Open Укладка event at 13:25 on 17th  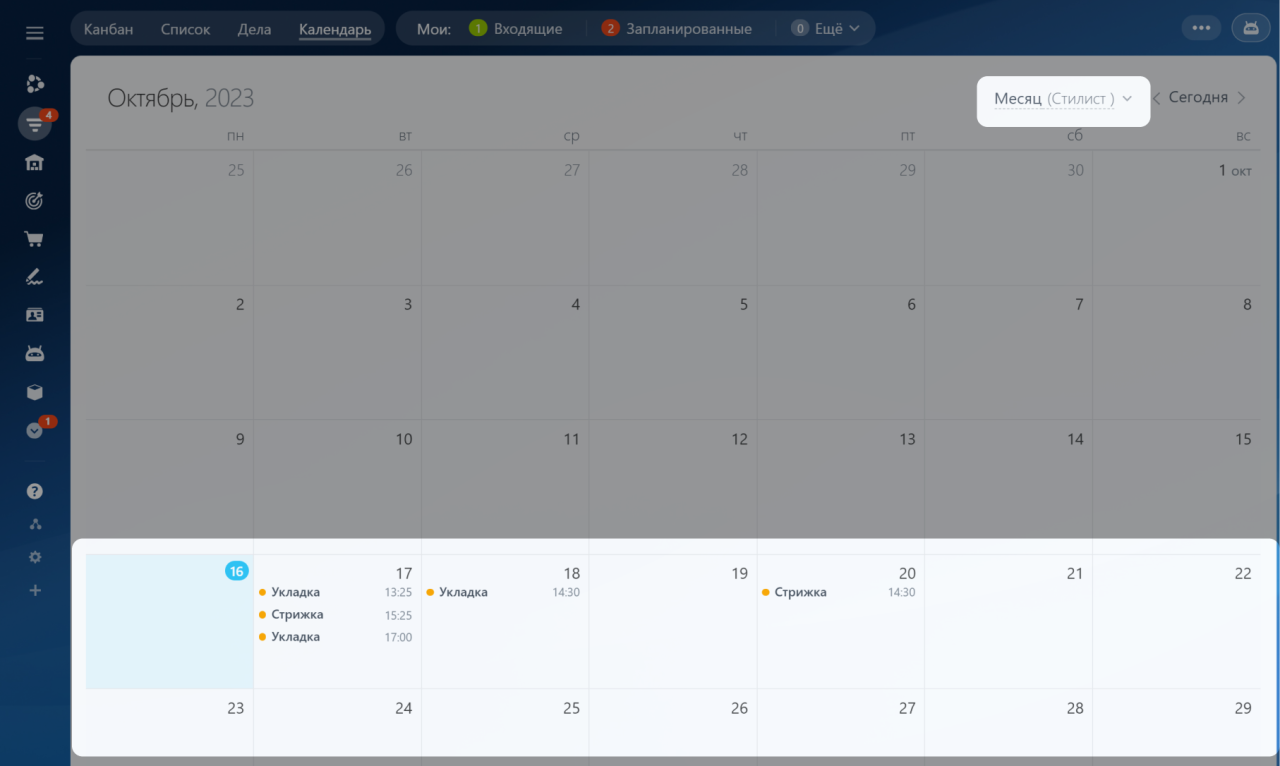pyautogui.click(x=336, y=592)
